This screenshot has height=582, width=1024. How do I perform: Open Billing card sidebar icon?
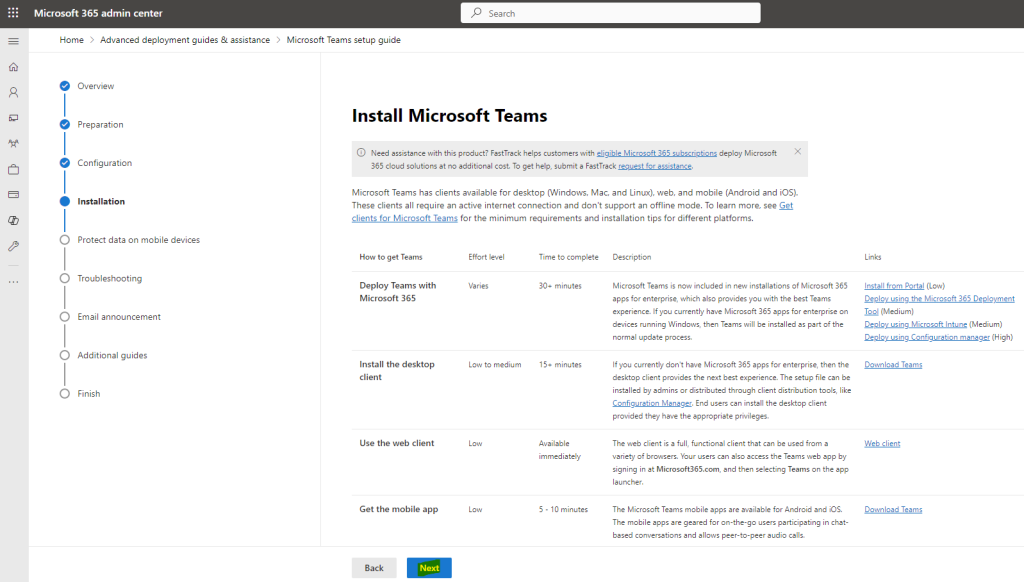tap(14, 195)
